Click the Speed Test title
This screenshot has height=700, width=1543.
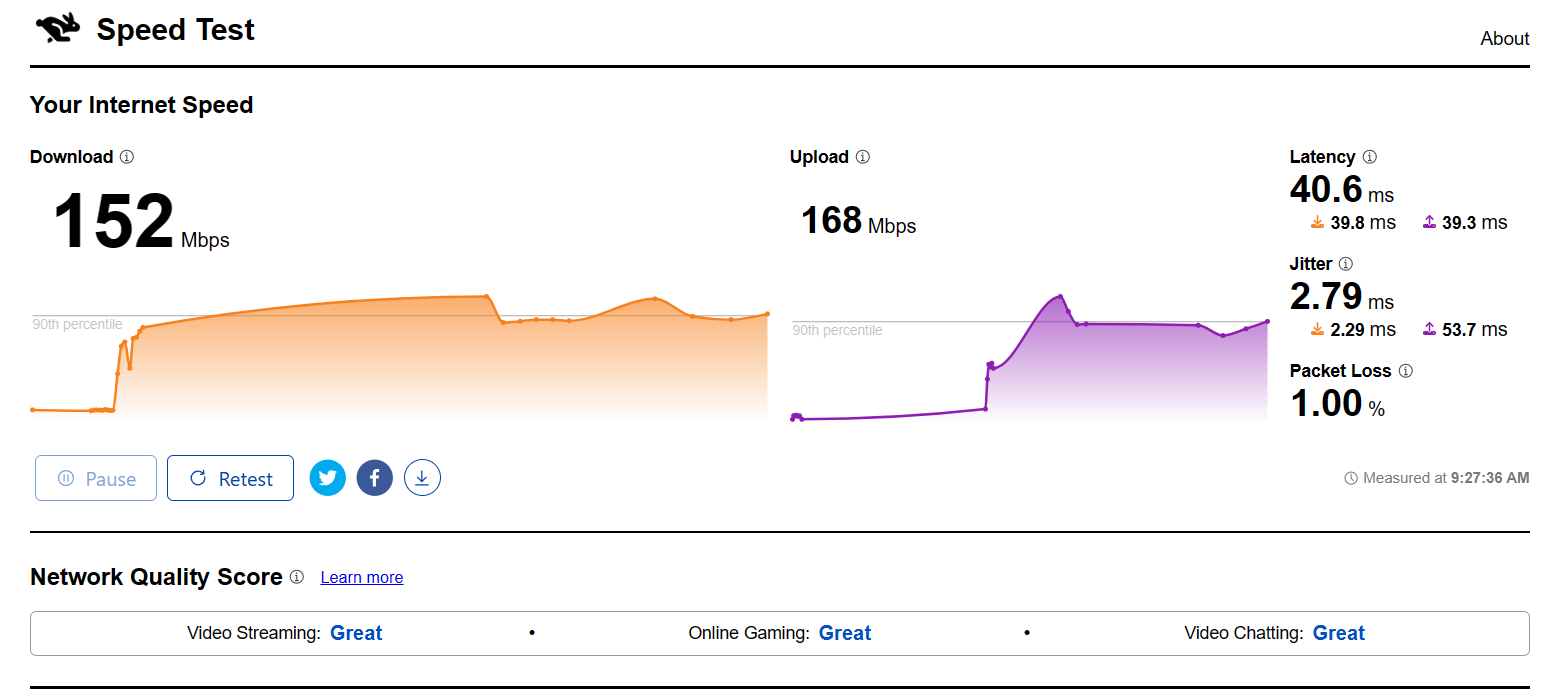point(175,30)
